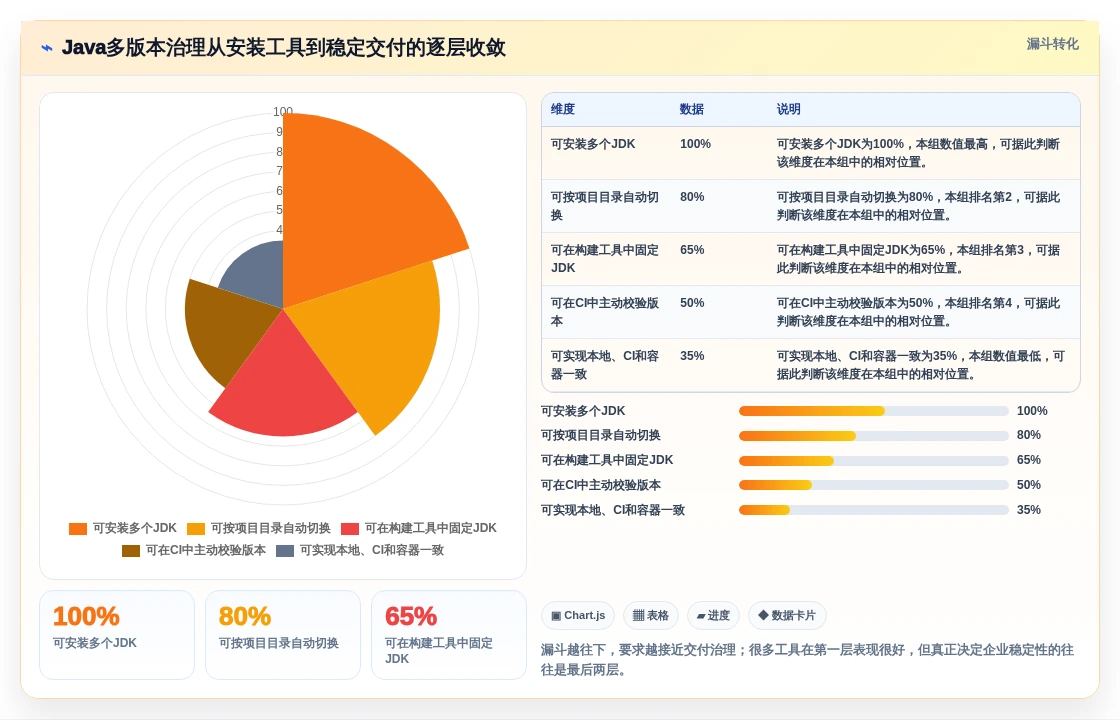This screenshot has width=1120, height=720.
Task: Click the 表格 chip
Action: tap(651, 616)
